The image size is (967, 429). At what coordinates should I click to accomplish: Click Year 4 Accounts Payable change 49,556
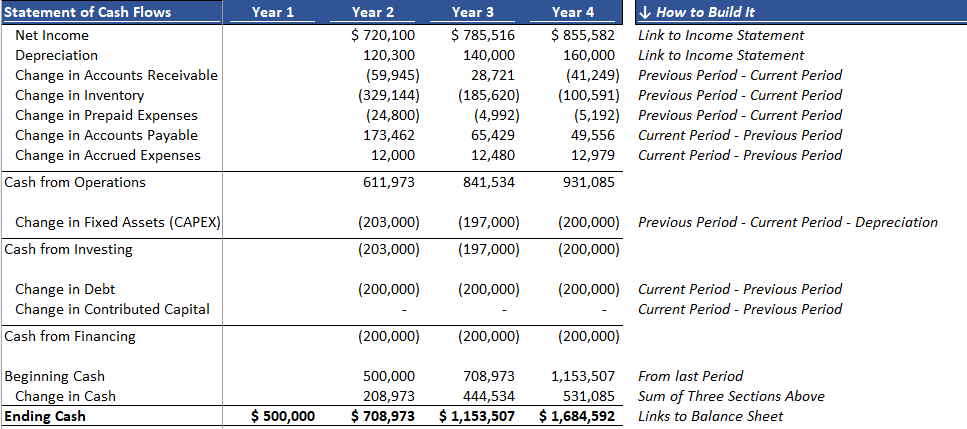[594, 135]
